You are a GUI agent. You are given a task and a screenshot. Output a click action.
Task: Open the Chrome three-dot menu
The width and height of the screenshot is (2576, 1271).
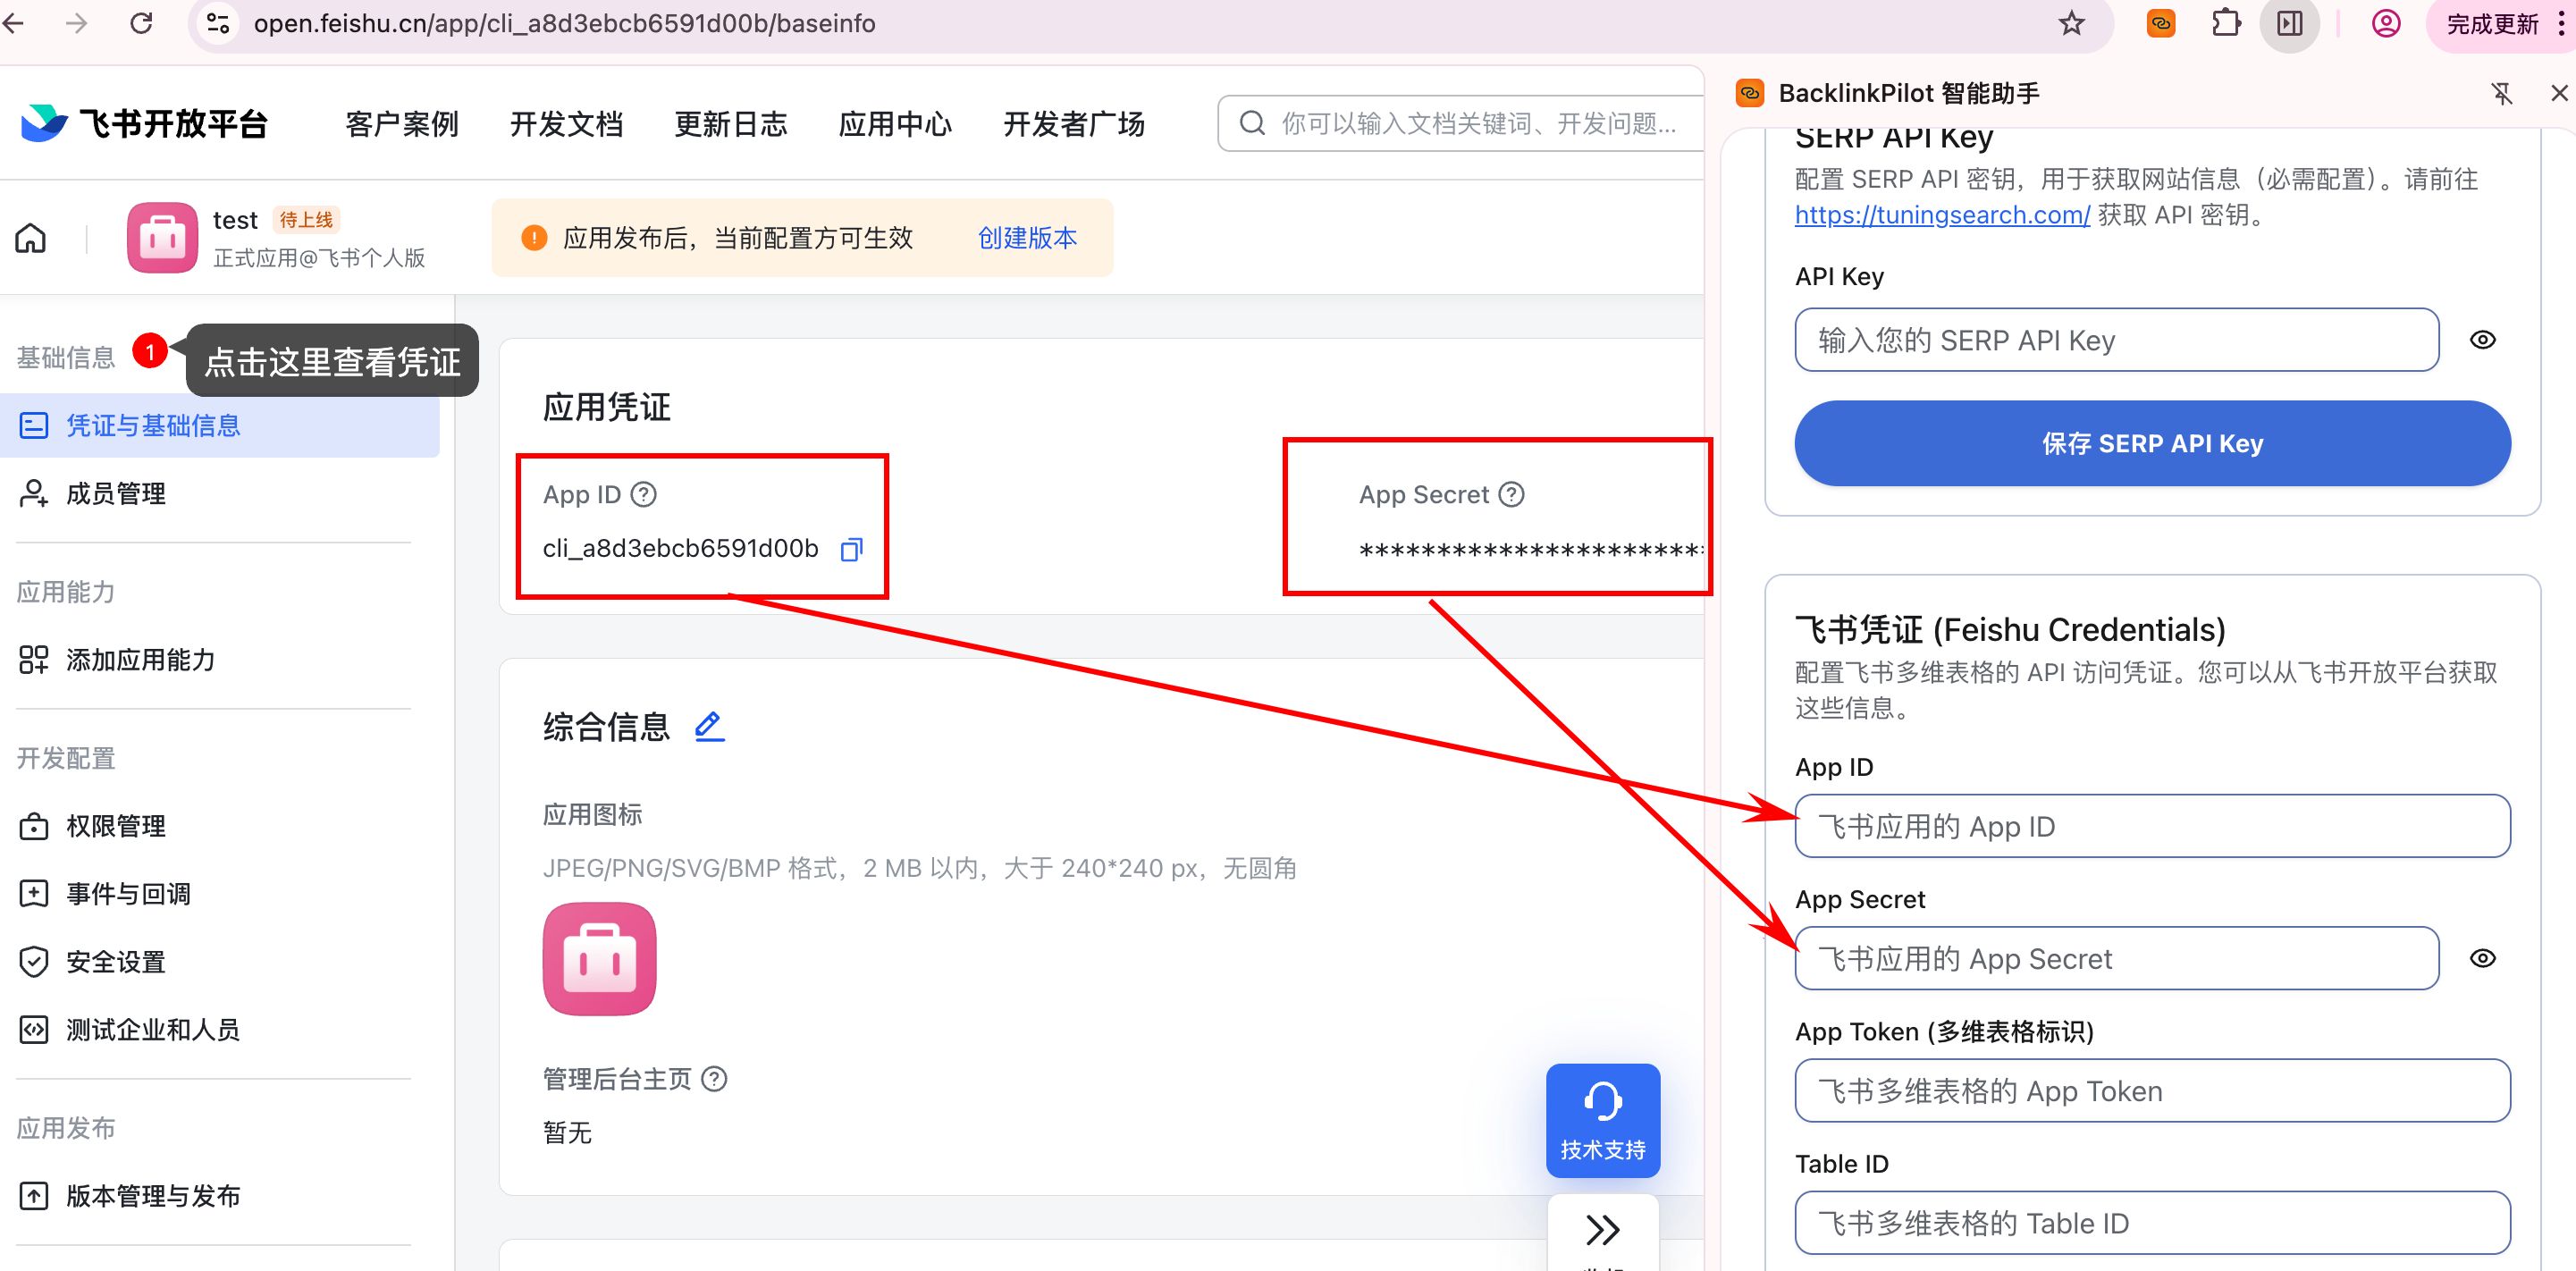(x=2560, y=23)
